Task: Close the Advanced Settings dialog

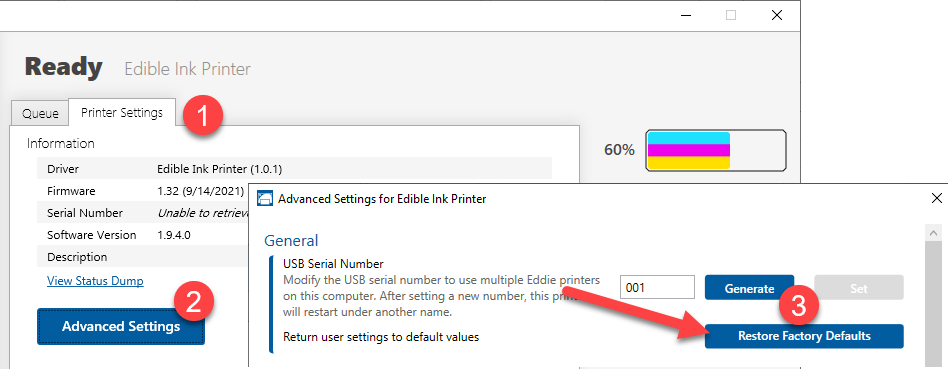Action: click(x=937, y=198)
